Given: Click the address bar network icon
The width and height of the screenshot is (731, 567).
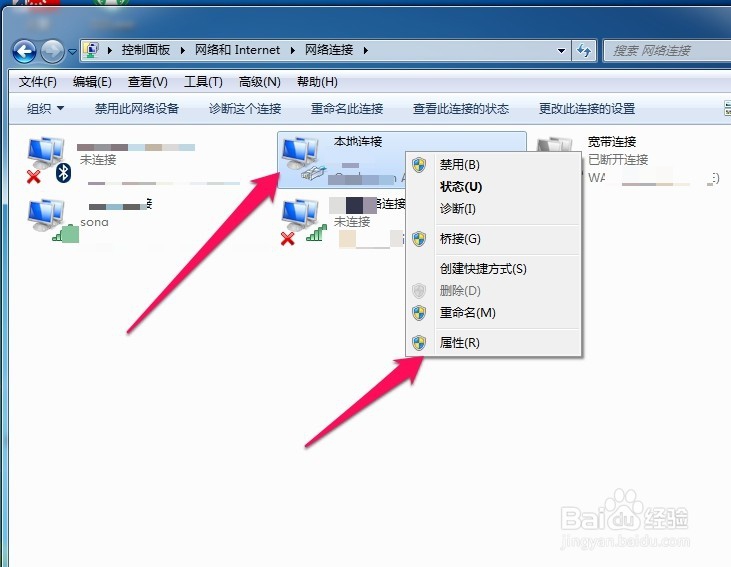Looking at the screenshot, I should point(91,50).
